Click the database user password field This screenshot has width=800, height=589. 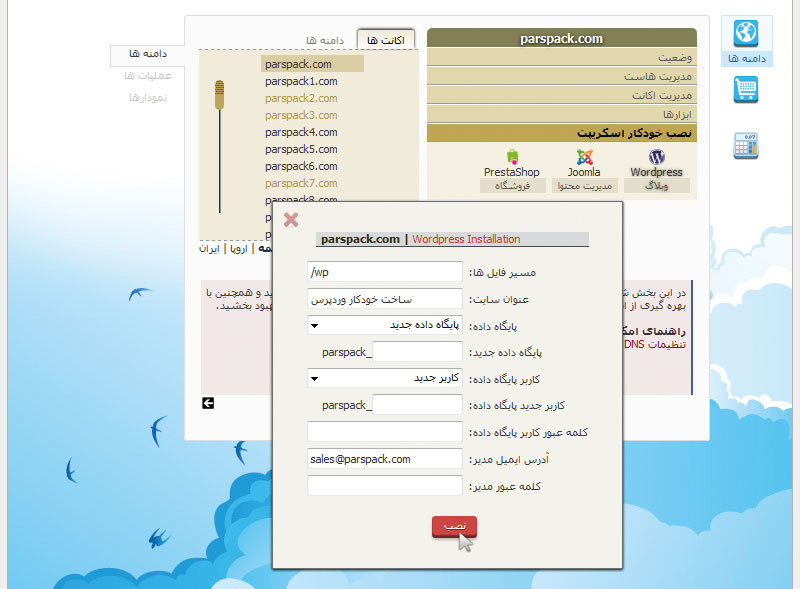(385, 432)
